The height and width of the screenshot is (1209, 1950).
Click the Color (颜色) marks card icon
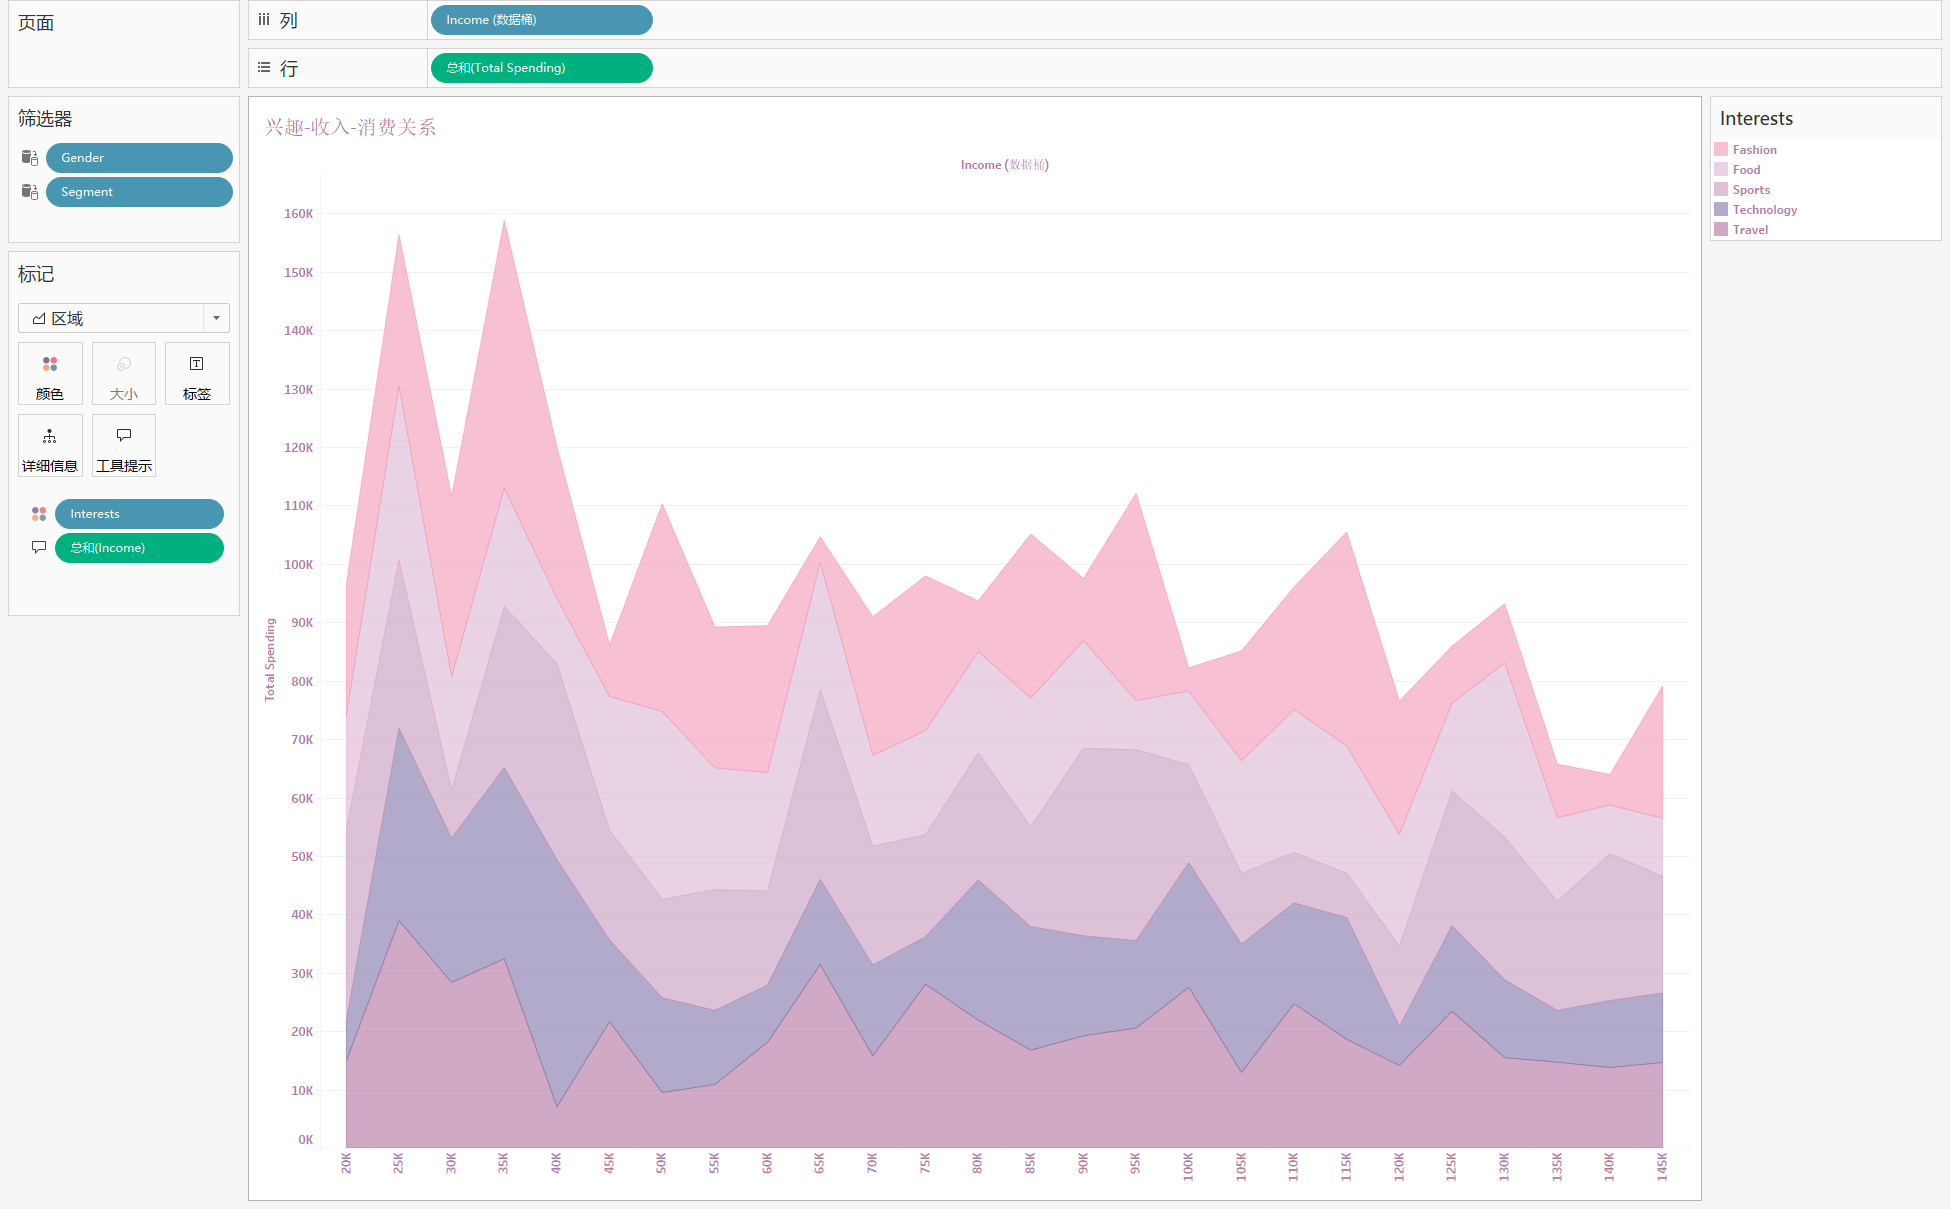[x=50, y=373]
